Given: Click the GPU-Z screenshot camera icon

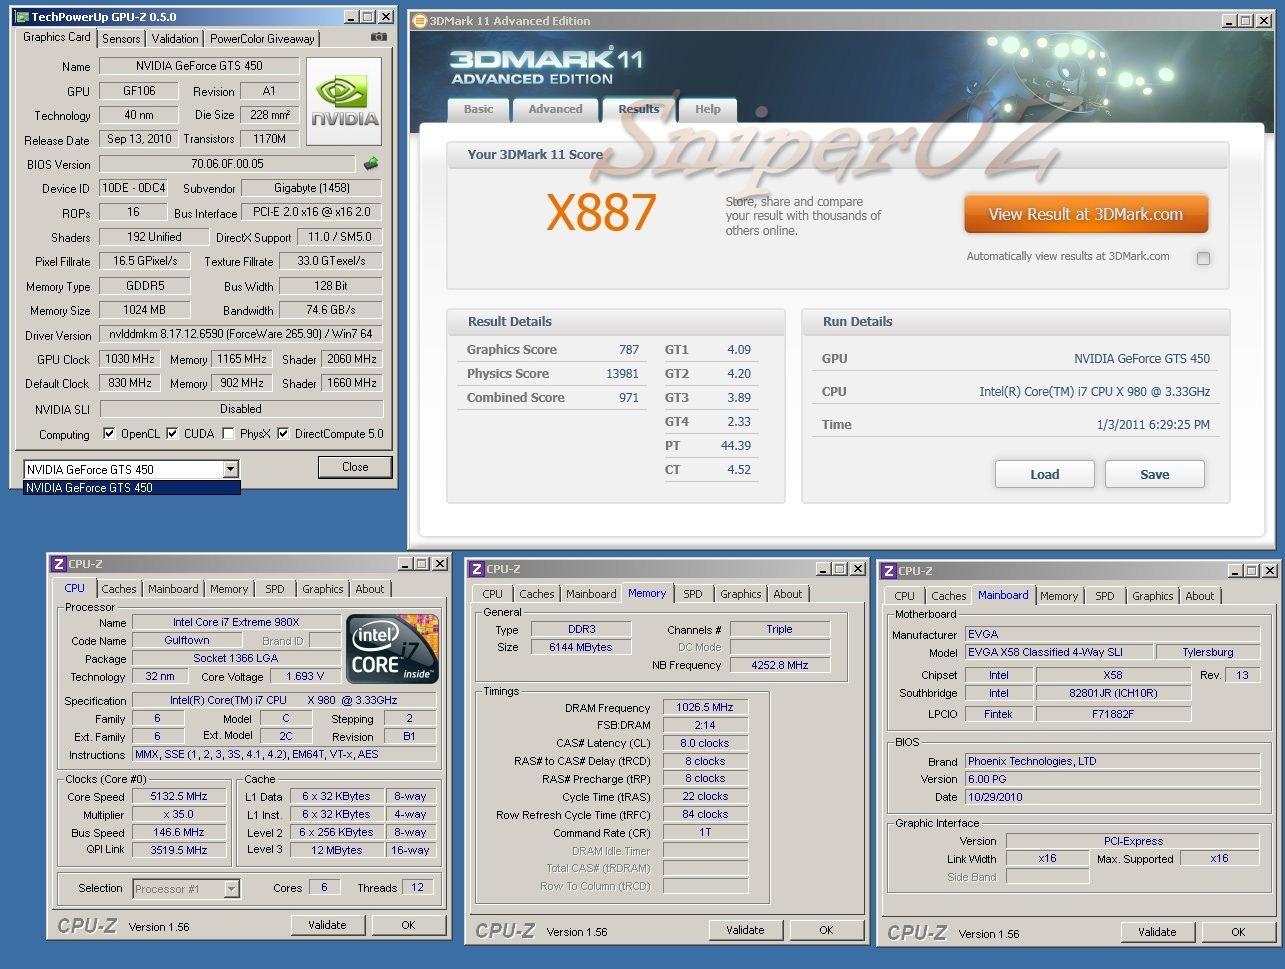Looking at the screenshot, I should point(379,37).
